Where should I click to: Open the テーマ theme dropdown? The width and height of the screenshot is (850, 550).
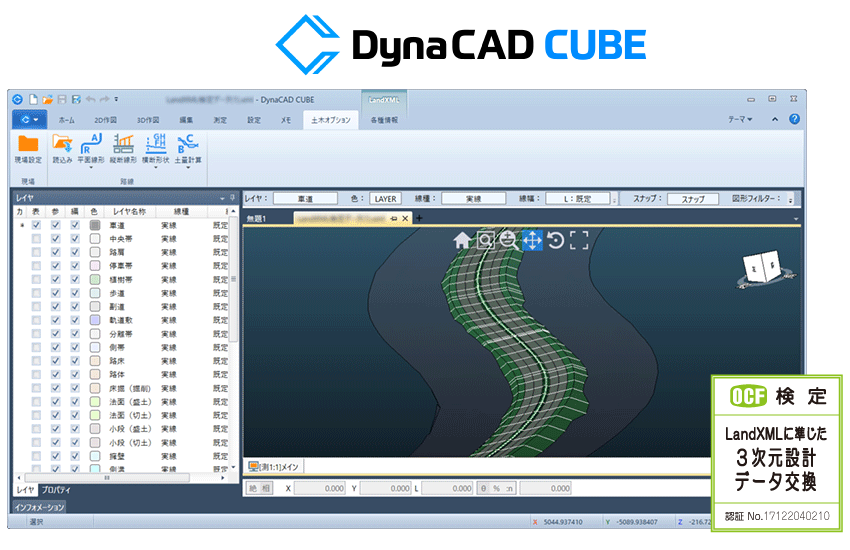(740, 119)
